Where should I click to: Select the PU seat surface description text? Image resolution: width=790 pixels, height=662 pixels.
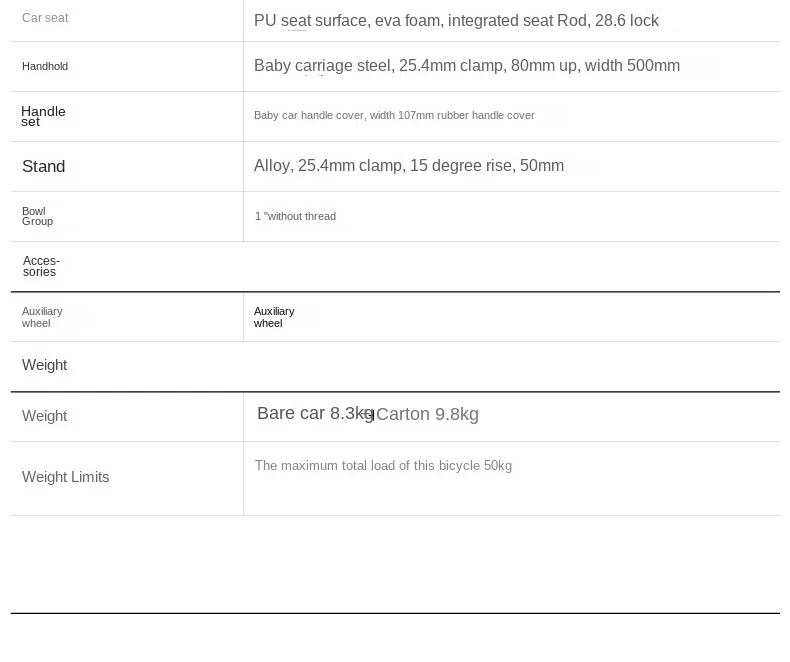click(x=456, y=21)
